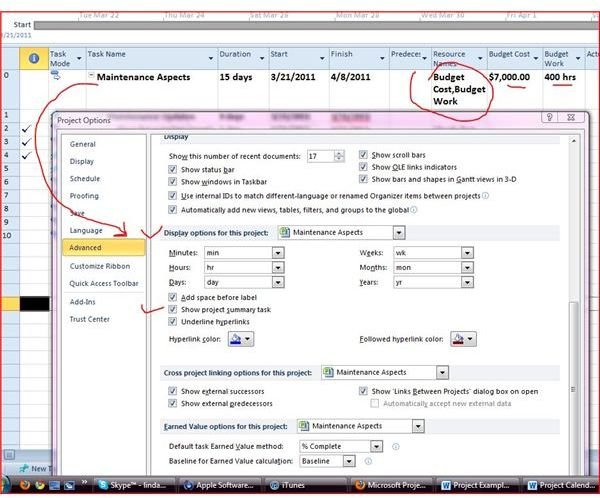Collapse the Maintenance Aspects summary task
Viewport: 600px width, 498px height.
[x=91, y=75]
